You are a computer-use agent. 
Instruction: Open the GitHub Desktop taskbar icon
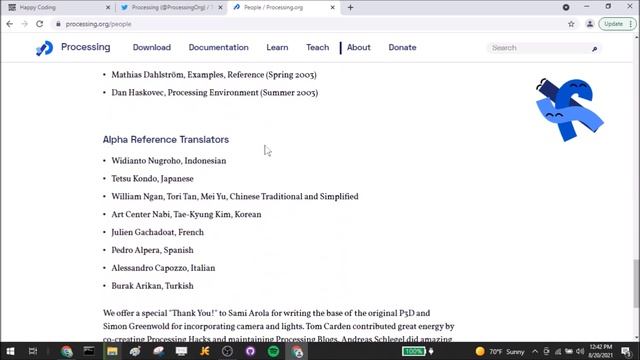250,351
